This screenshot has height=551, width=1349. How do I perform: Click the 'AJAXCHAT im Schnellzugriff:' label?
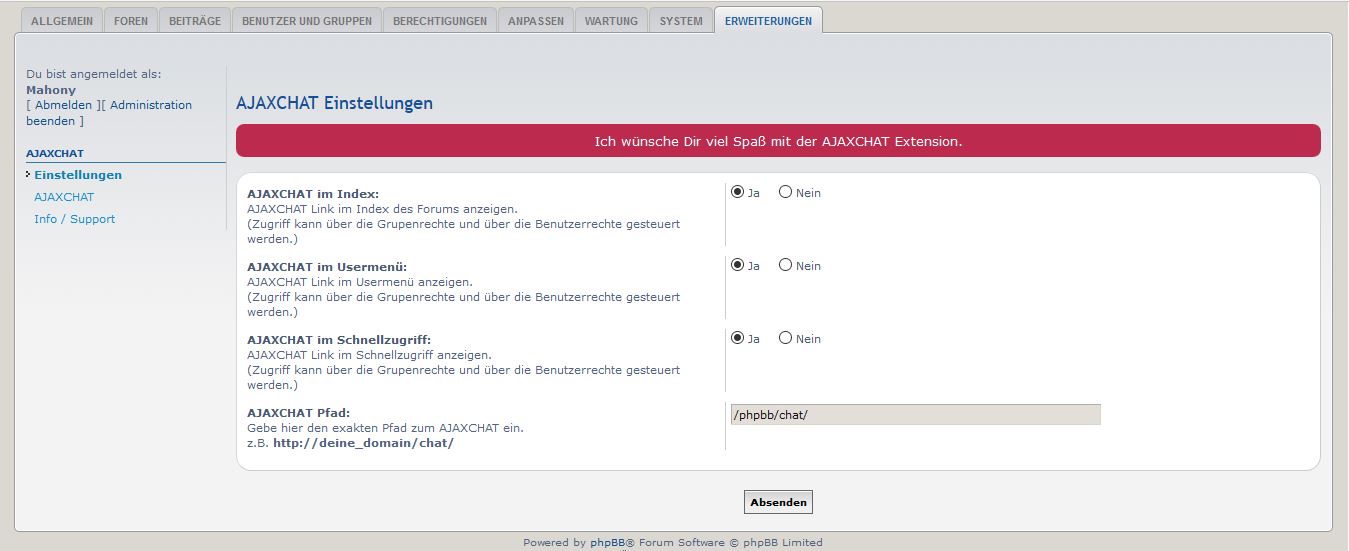[339, 340]
